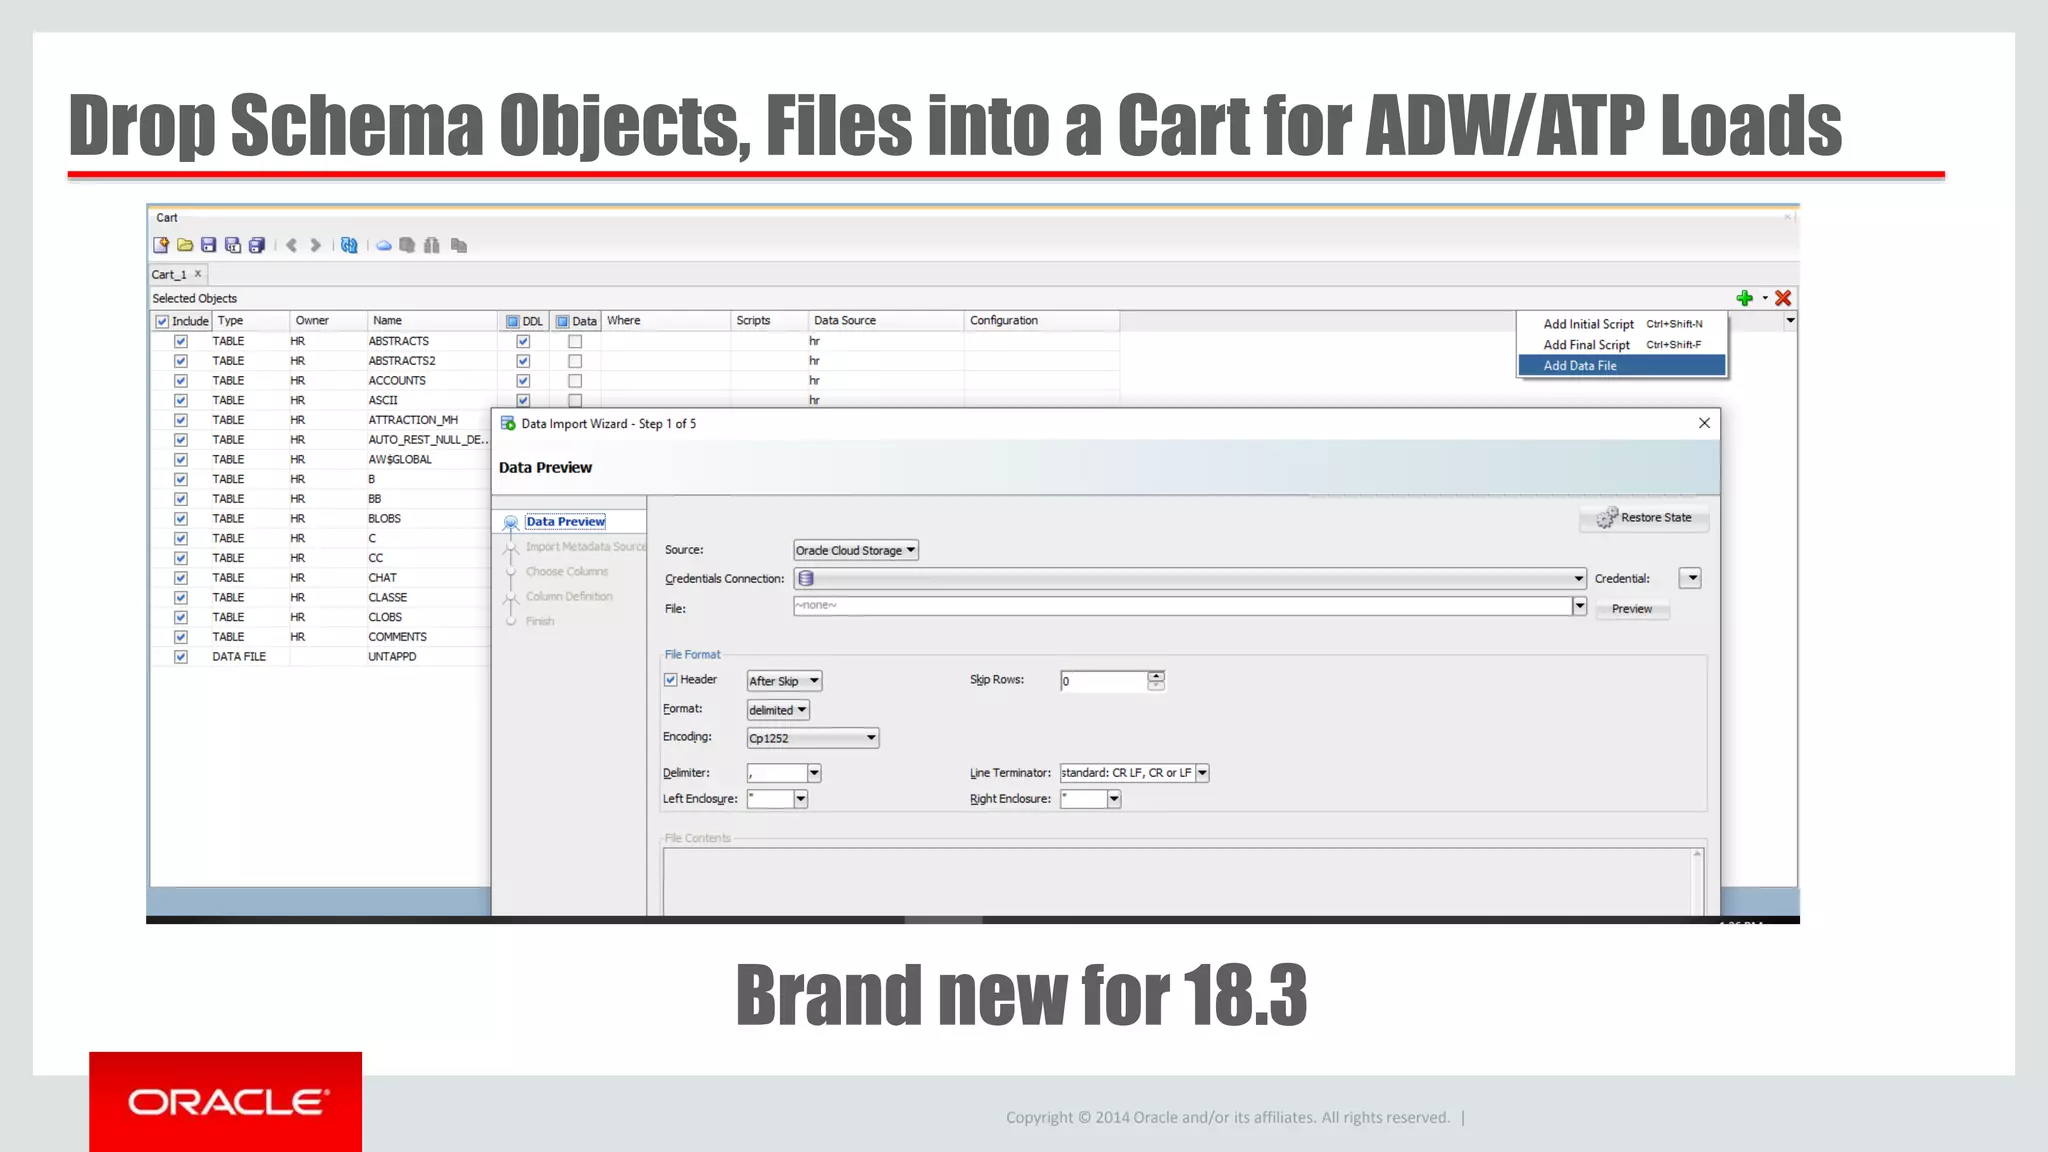Uncheck DDL for the ABSTRACTS row
Image resolution: width=2048 pixels, height=1152 pixels.
523,341
